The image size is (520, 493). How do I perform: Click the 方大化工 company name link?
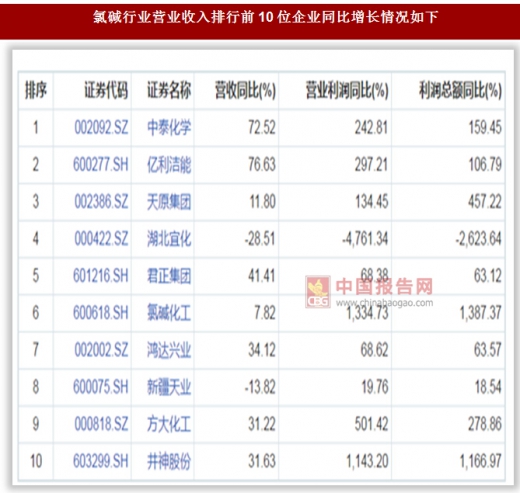[169, 424]
